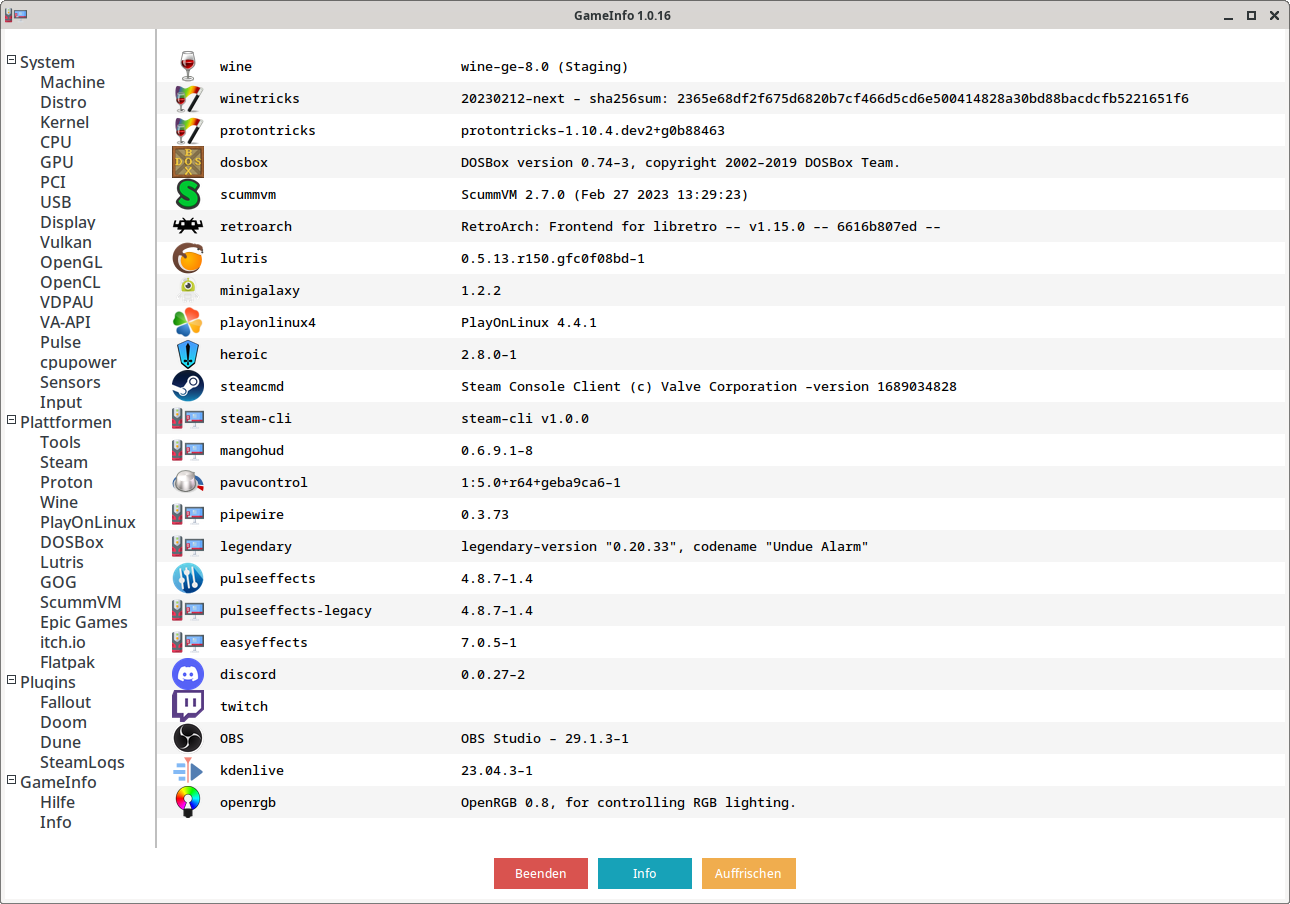Open Hilfe under GameInfo
This screenshot has height=904, width=1290.
57,802
